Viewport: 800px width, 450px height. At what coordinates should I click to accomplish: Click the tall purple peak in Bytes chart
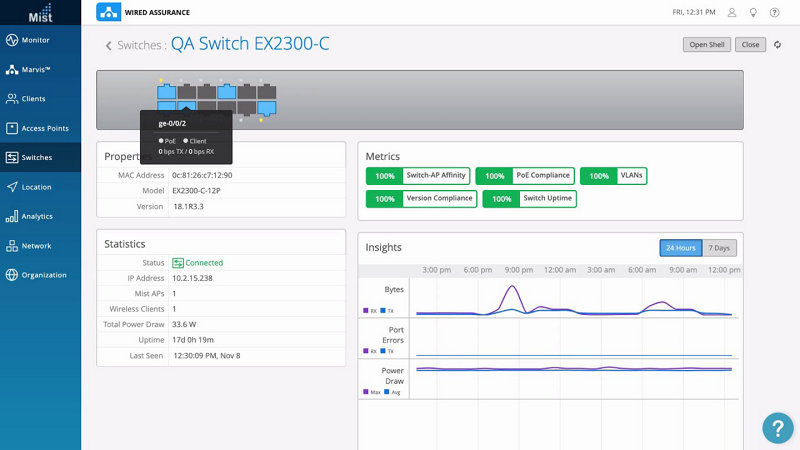(x=512, y=288)
